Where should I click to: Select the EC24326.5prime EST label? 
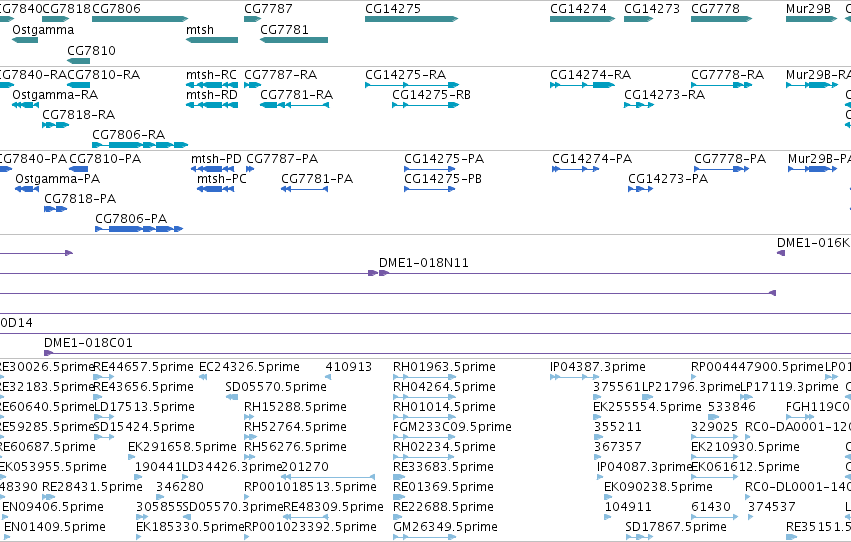pos(249,367)
